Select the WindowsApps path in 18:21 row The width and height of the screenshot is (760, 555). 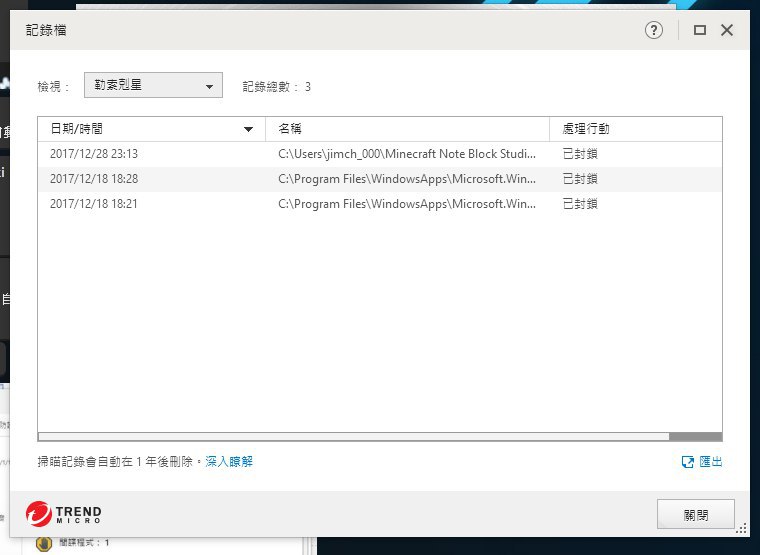407,204
